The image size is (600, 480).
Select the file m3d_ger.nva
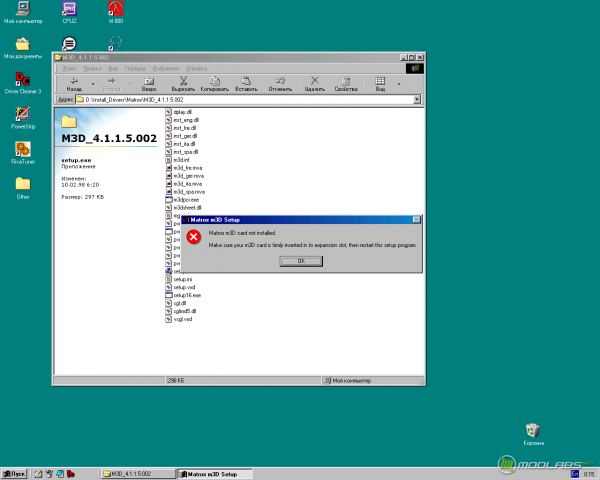(185, 176)
